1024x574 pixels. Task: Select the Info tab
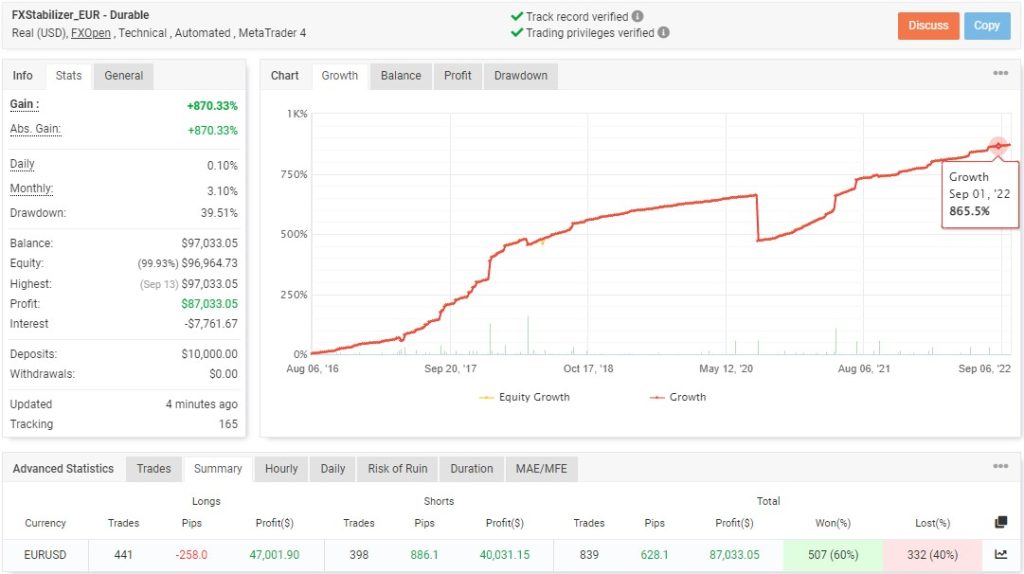click(x=23, y=76)
